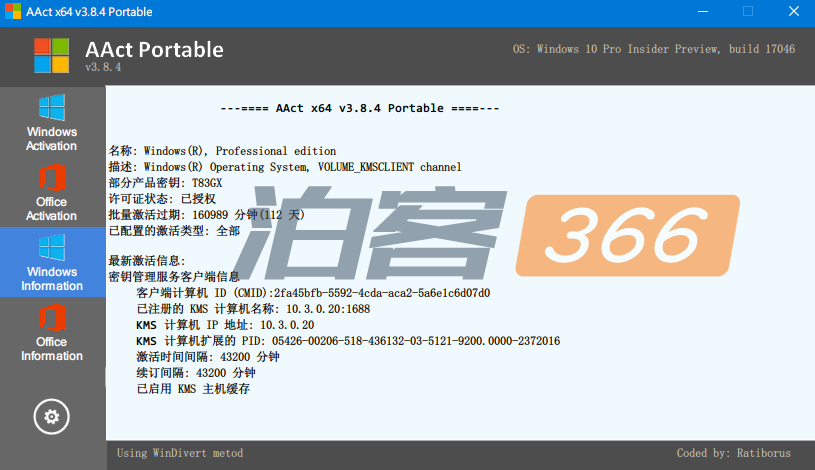Click the '续订间隔: 43200 分钟' line
The height and width of the screenshot is (470, 815).
click(x=196, y=373)
